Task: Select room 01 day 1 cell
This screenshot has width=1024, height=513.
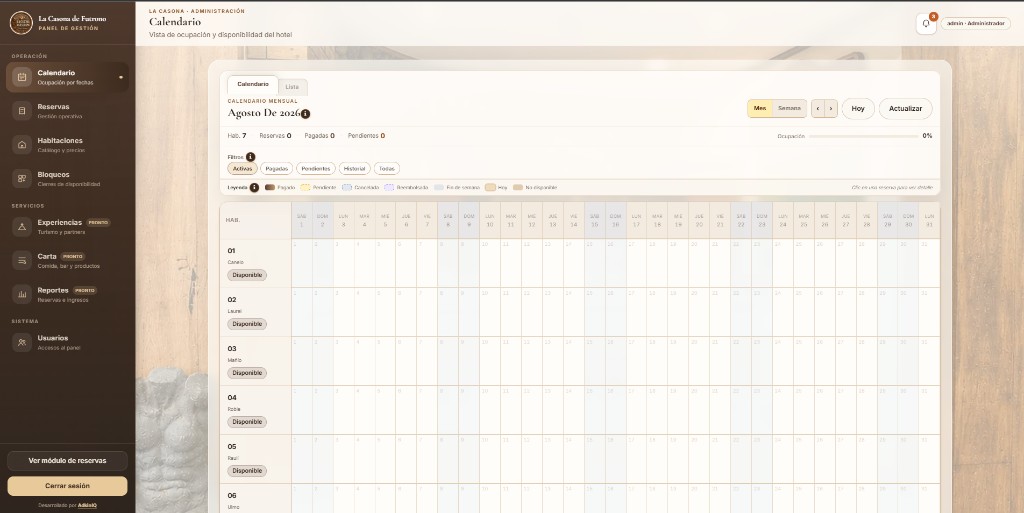Action: (x=302, y=263)
